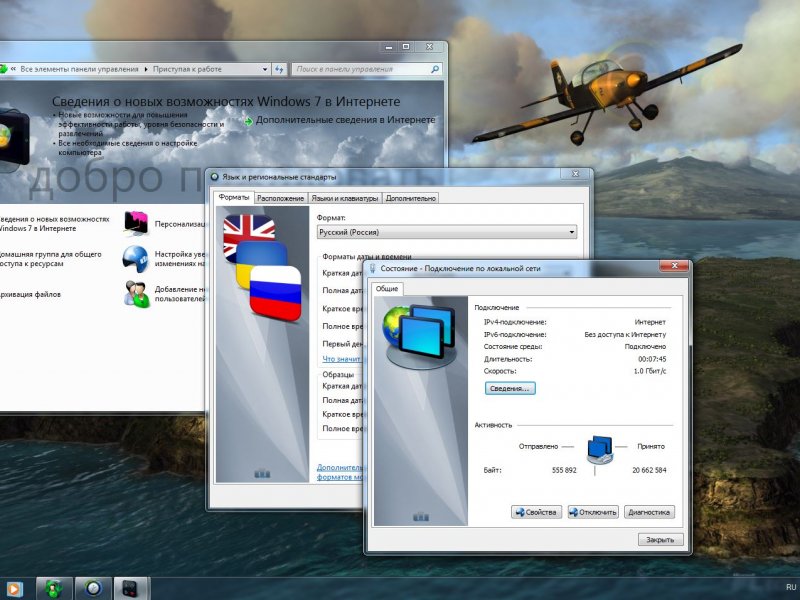Viewport: 800px width, 600px height.
Task: Open the address bar history dropdown arrow
Action: (265, 69)
